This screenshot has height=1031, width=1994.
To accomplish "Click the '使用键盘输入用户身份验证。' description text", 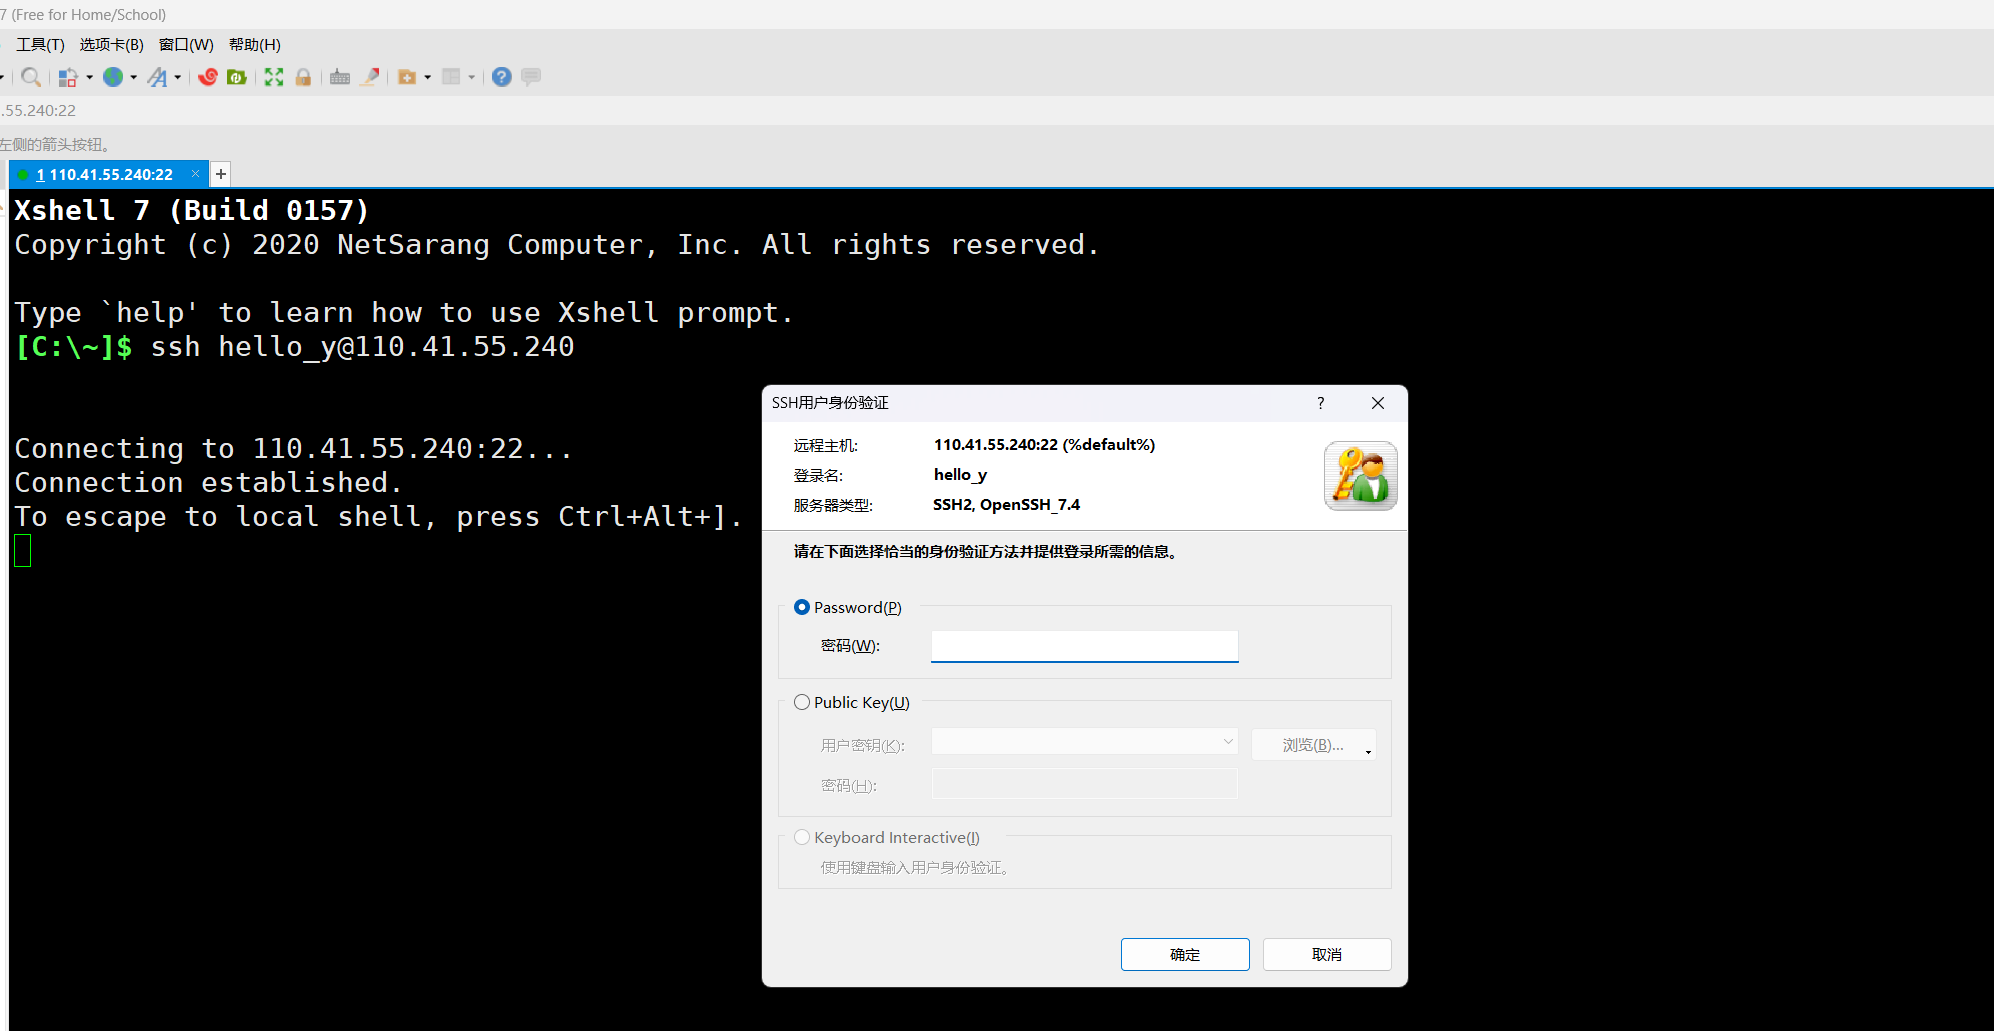I will 916,868.
